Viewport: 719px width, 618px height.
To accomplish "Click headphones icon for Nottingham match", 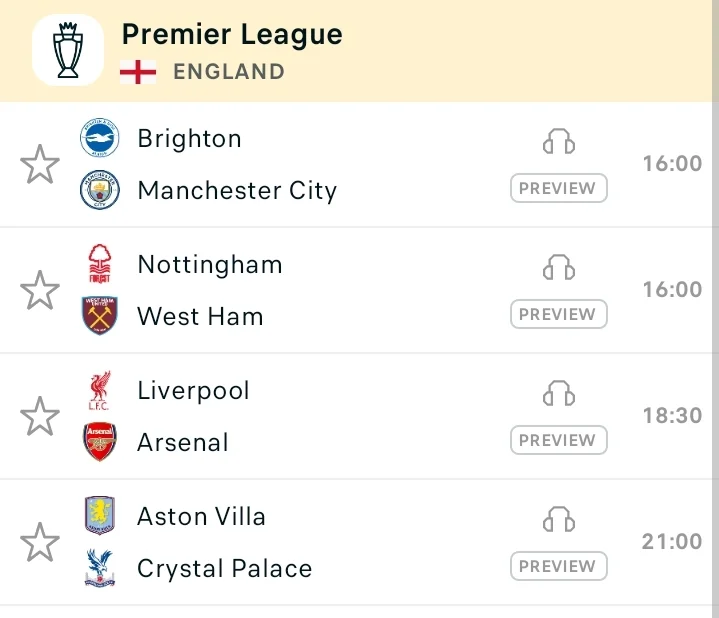I will coord(559,267).
